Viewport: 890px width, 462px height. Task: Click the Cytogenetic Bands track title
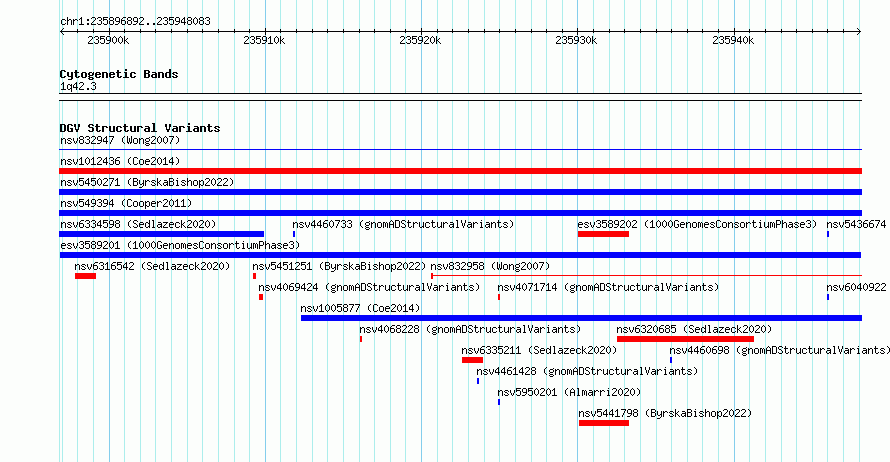point(119,74)
